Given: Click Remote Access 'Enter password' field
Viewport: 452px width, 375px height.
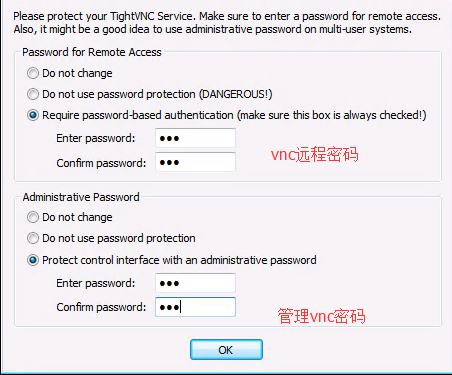Looking at the screenshot, I should pos(195,138).
